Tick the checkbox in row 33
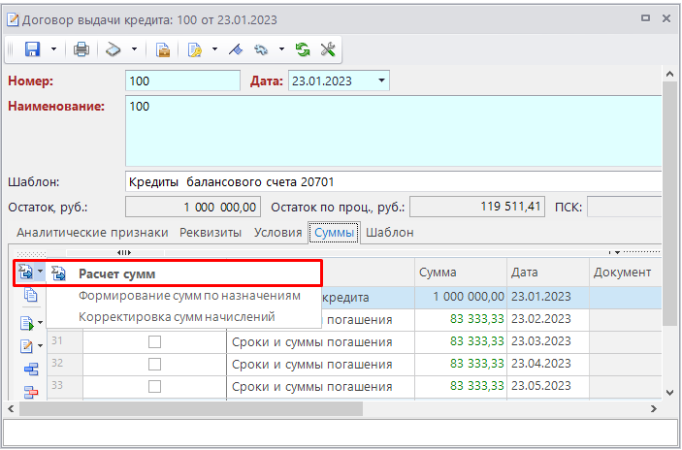Image resolution: width=682 pixels, height=450 pixels. click(x=154, y=386)
